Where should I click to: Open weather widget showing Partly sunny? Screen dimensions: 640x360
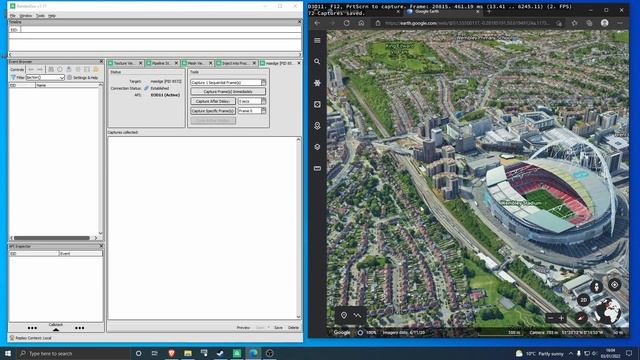540,353
